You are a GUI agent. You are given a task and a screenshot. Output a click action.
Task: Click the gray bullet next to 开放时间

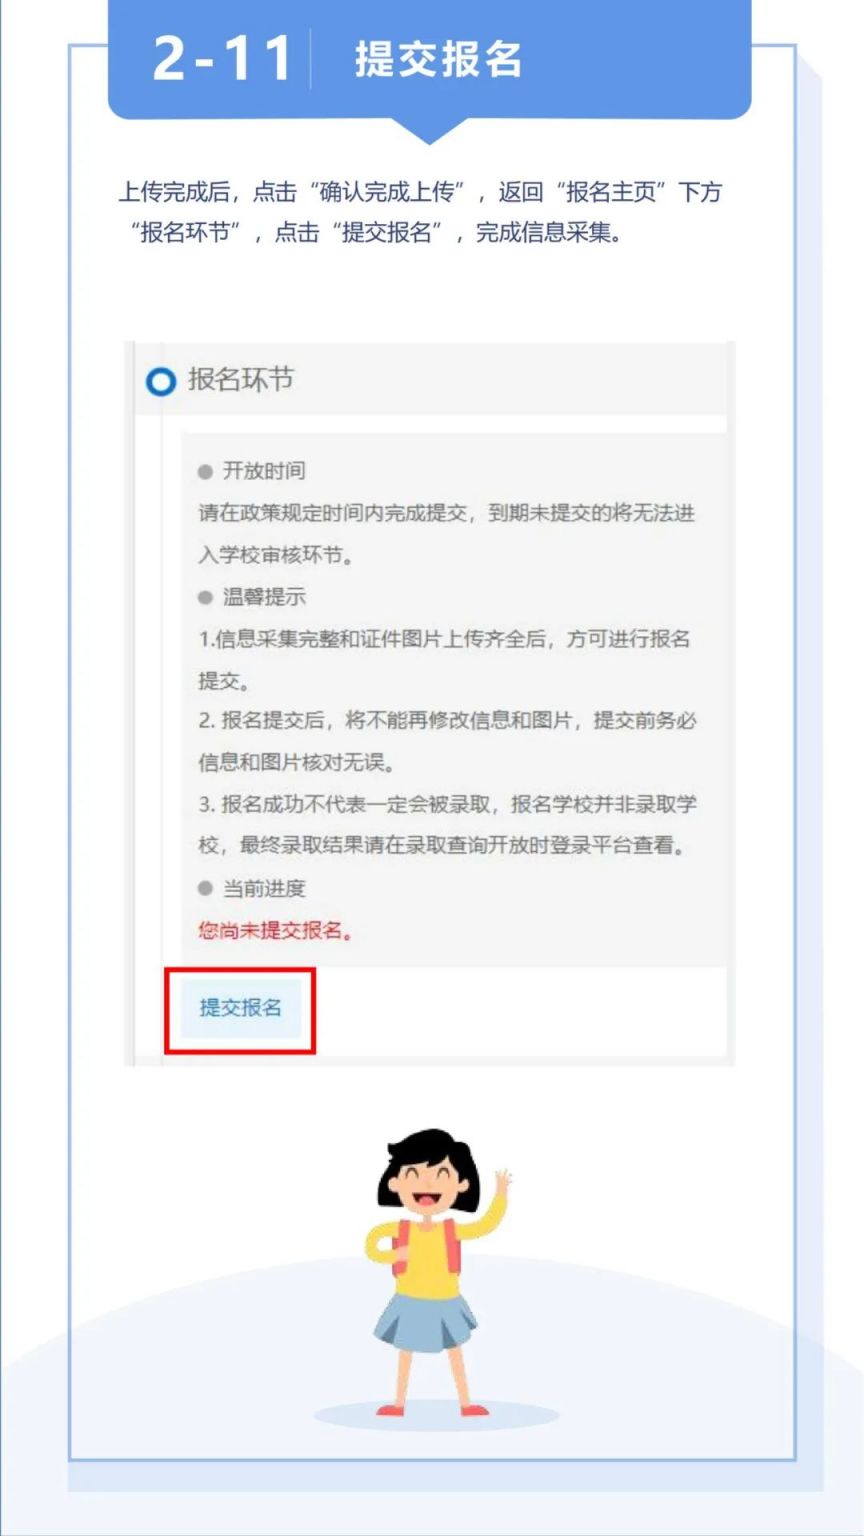(x=205, y=471)
